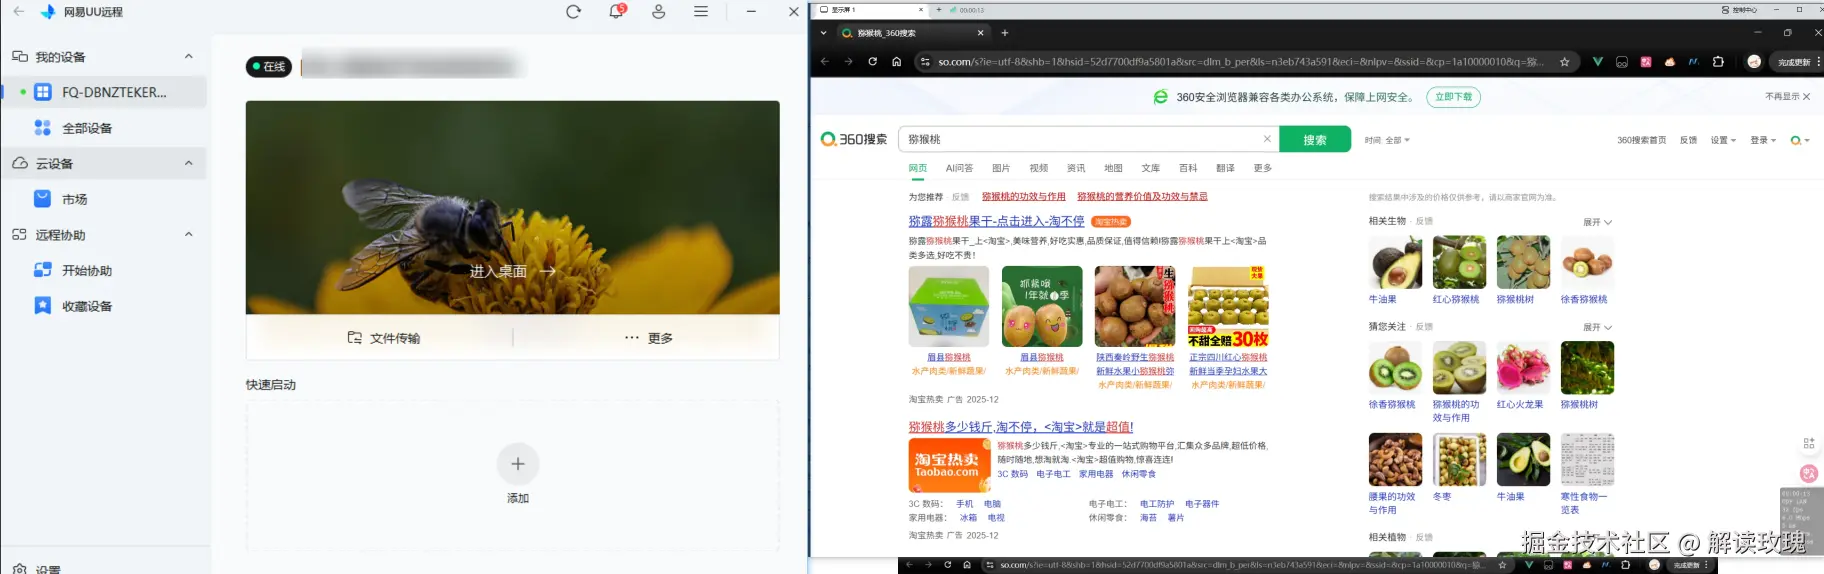Click the site info icon in the address bar
This screenshot has height=574, width=1824.
[x=925, y=62]
